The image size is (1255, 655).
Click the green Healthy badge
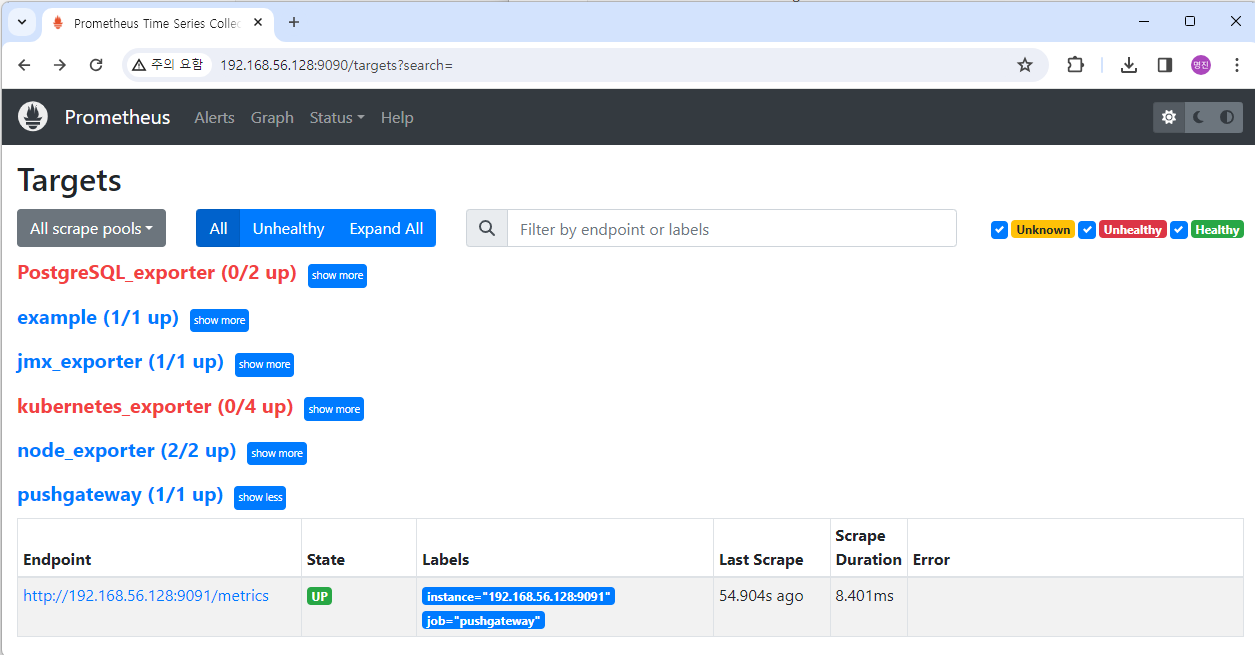[1217, 230]
